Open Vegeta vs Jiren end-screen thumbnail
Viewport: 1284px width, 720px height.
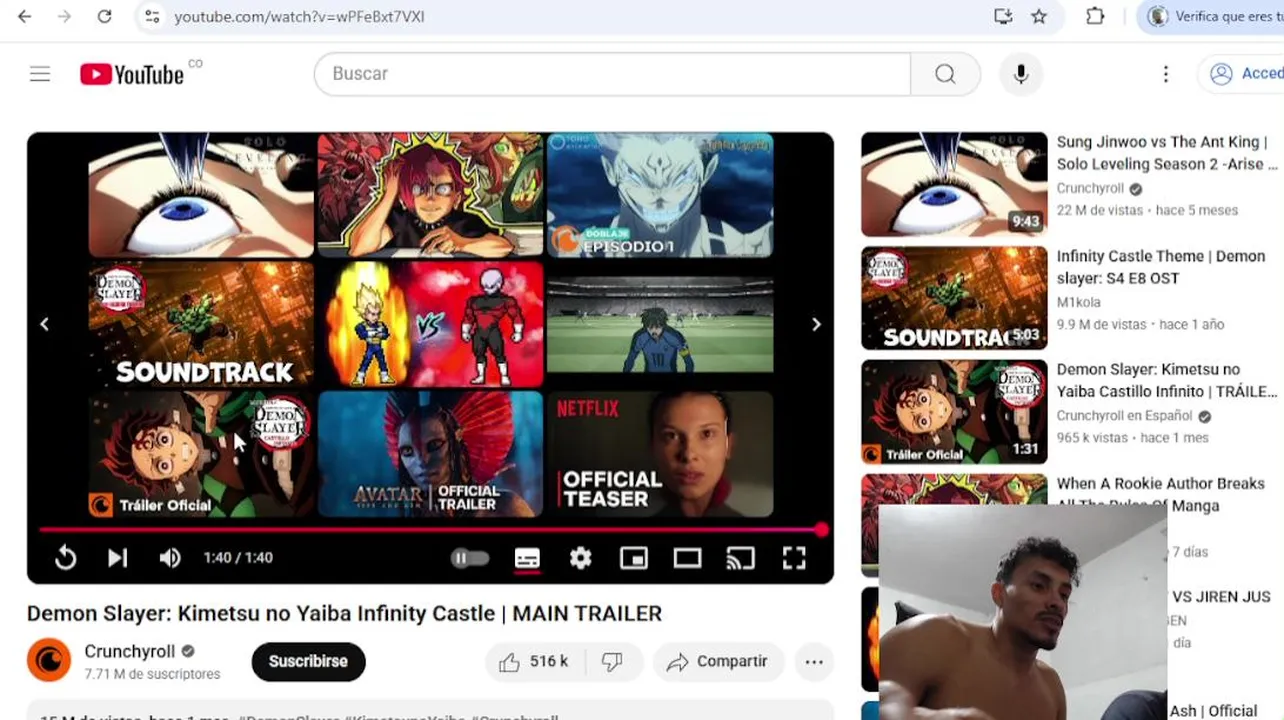click(430, 324)
